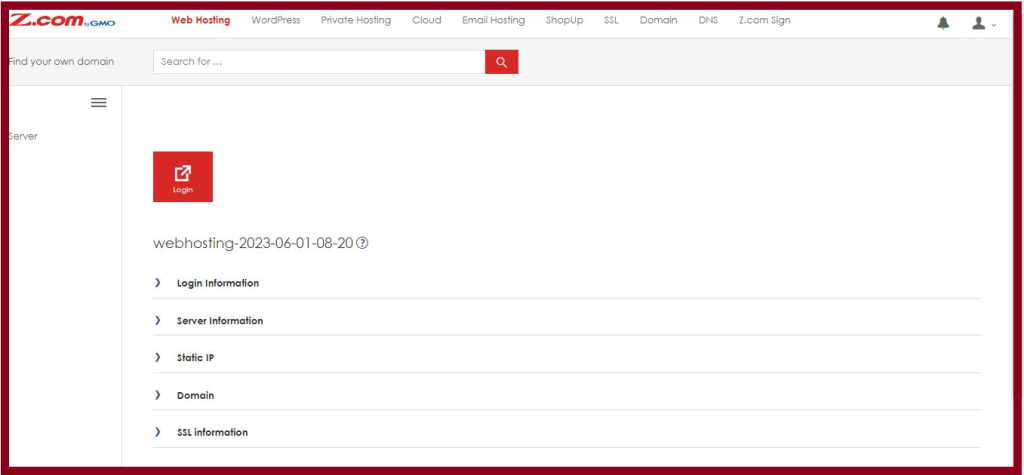Click the Z.com by GMO logo
This screenshot has height=475, width=1024.
(62, 20)
